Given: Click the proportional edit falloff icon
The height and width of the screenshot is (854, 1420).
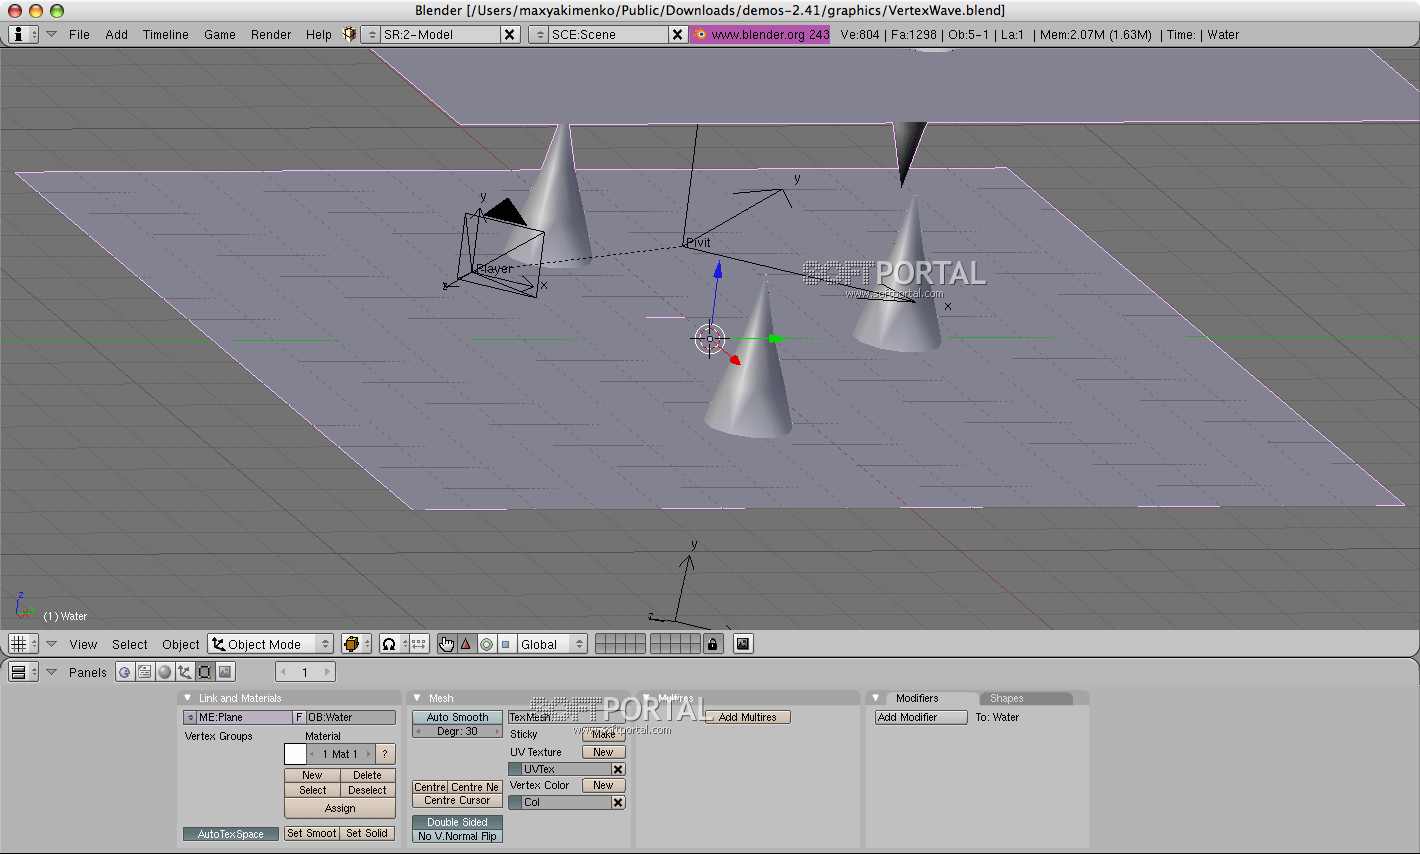Looking at the screenshot, I should (389, 644).
